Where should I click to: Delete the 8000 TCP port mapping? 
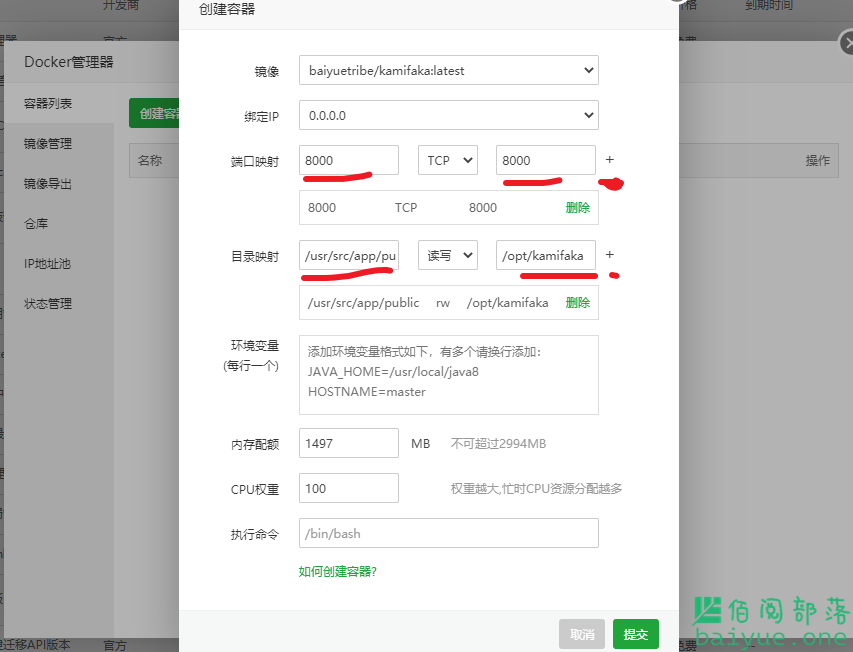pos(577,208)
